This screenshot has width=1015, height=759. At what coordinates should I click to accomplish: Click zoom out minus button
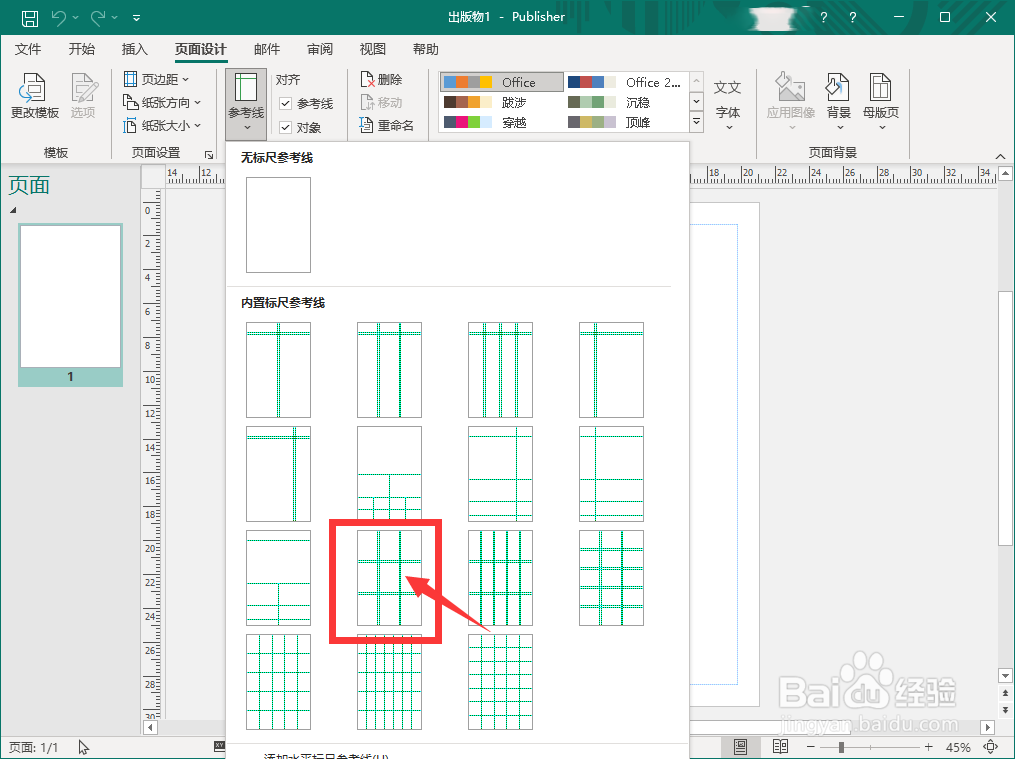pyautogui.click(x=810, y=747)
